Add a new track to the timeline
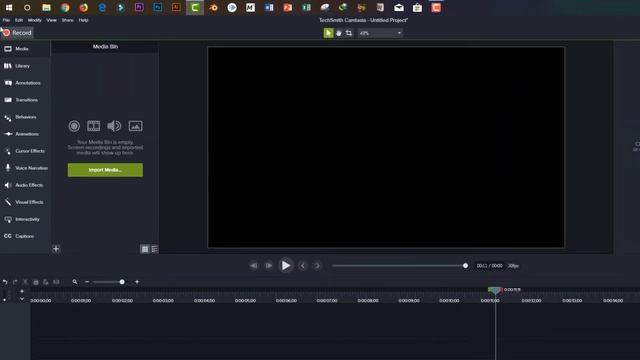The height and width of the screenshot is (360, 640). click(x=22, y=291)
